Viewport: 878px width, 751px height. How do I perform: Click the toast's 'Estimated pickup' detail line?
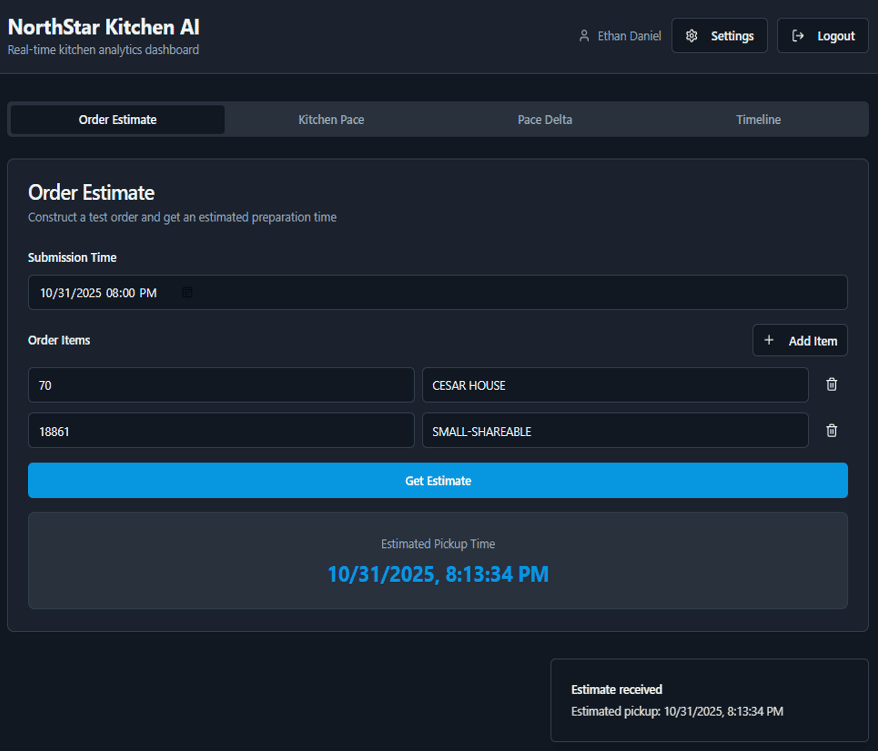[x=677, y=711]
